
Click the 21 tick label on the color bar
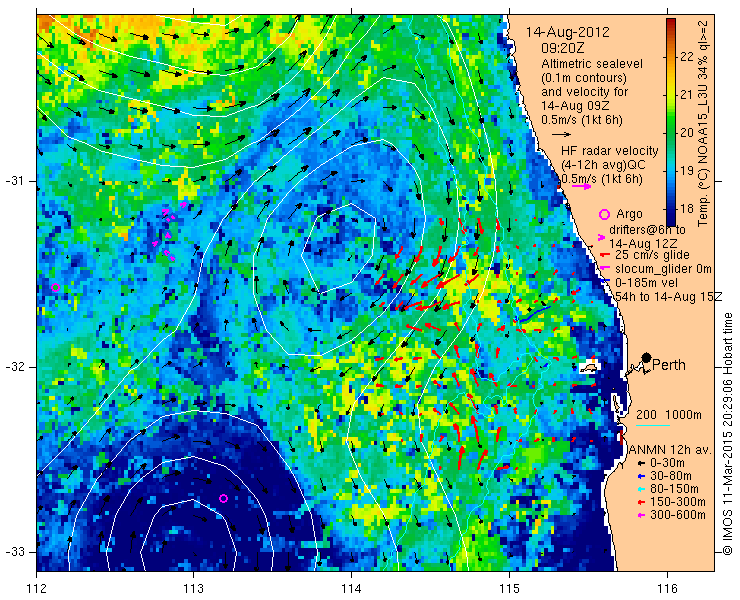(x=687, y=95)
